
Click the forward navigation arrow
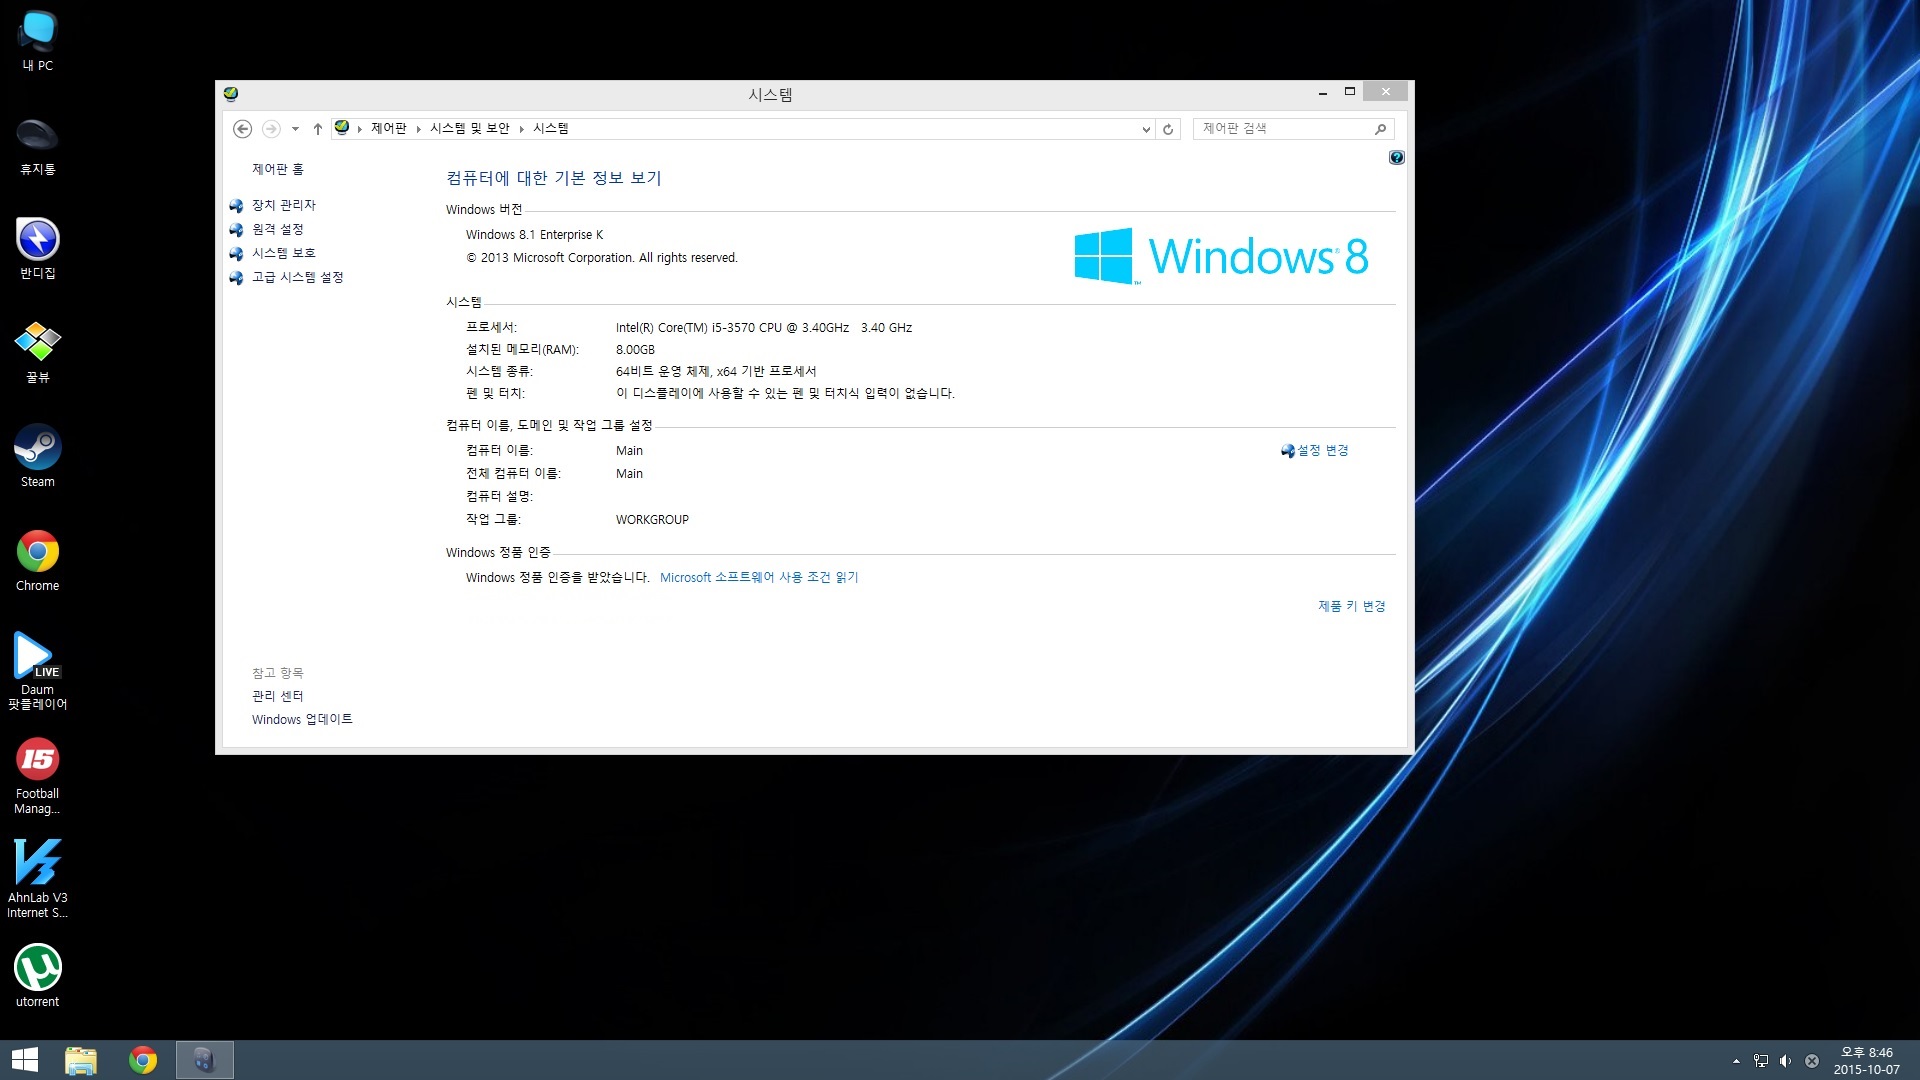click(x=271, y=129)
